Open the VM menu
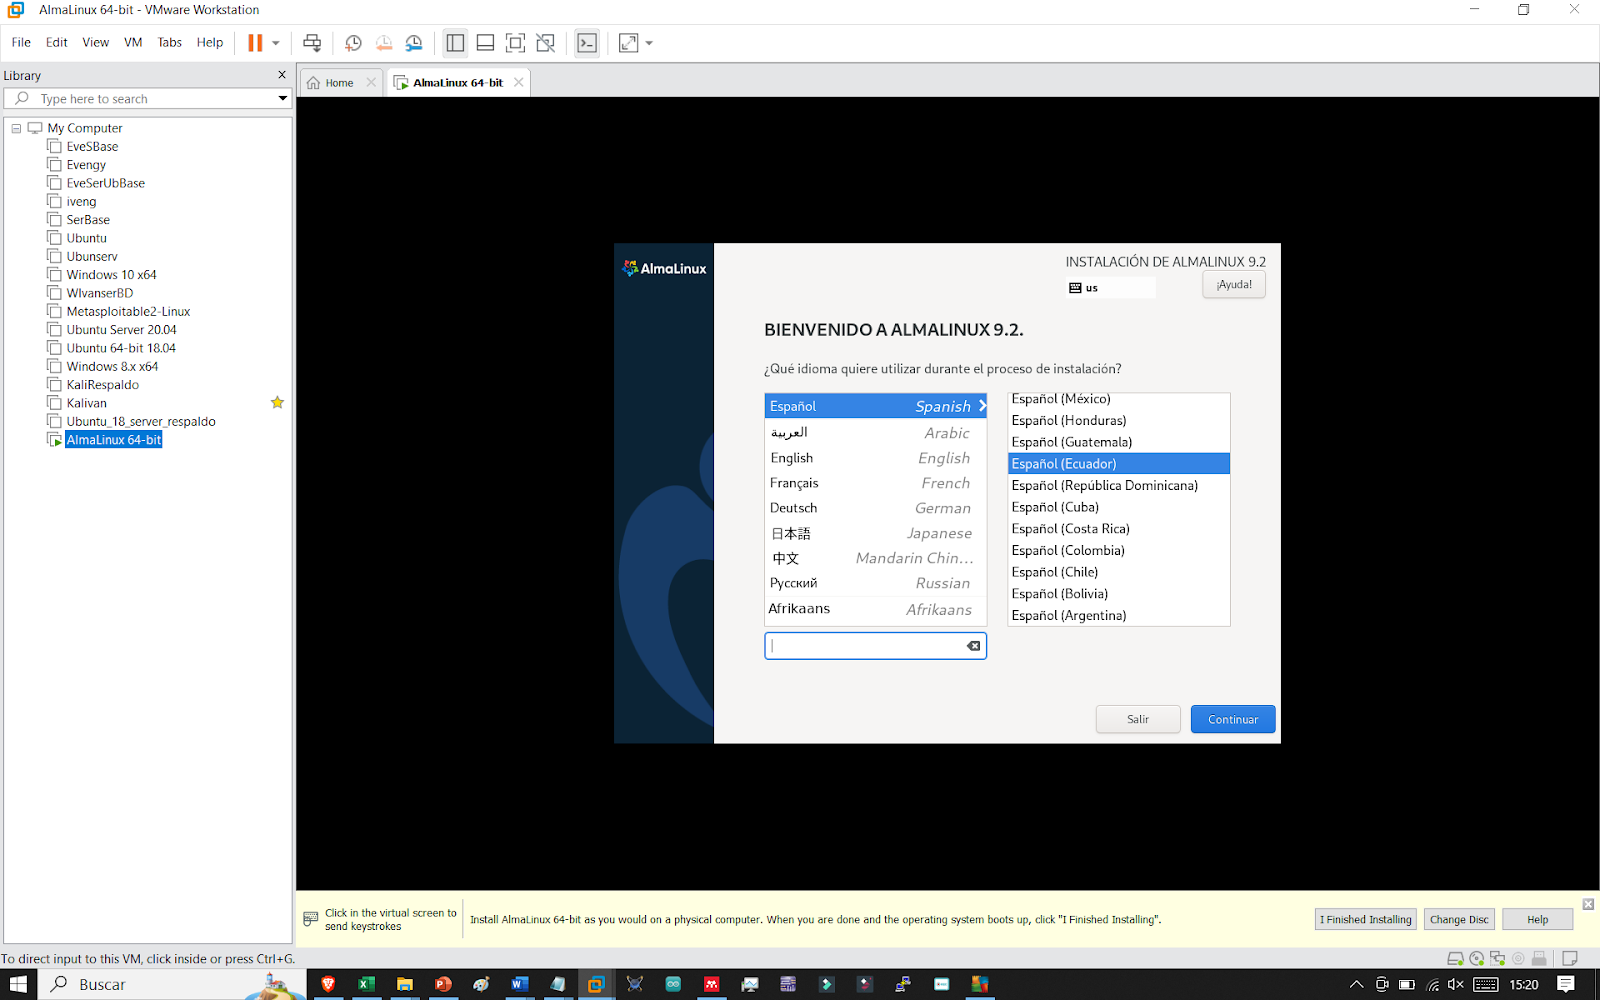The width and height of the screenshot is (1600, 1000). [x=133, y=42]
